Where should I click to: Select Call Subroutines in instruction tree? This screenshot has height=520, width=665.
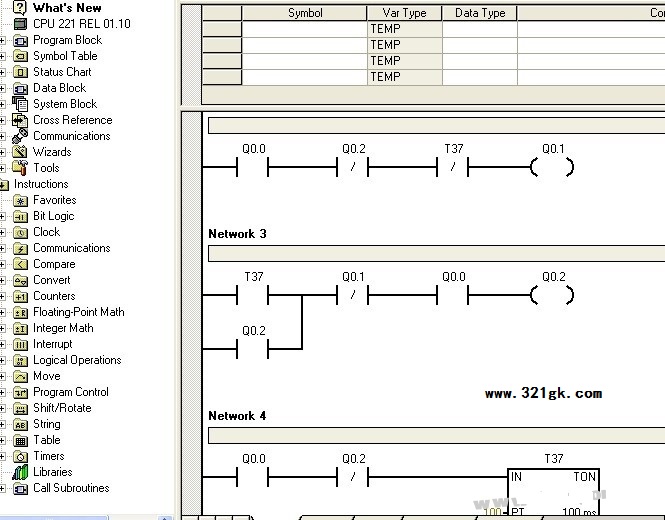pos(70,488)
